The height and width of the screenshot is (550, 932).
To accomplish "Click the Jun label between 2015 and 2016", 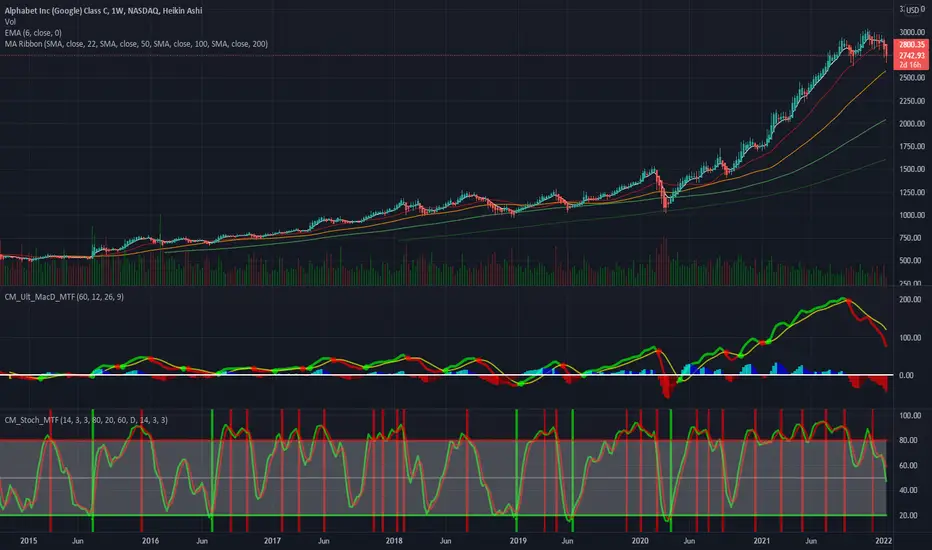I will coord(78,540).
